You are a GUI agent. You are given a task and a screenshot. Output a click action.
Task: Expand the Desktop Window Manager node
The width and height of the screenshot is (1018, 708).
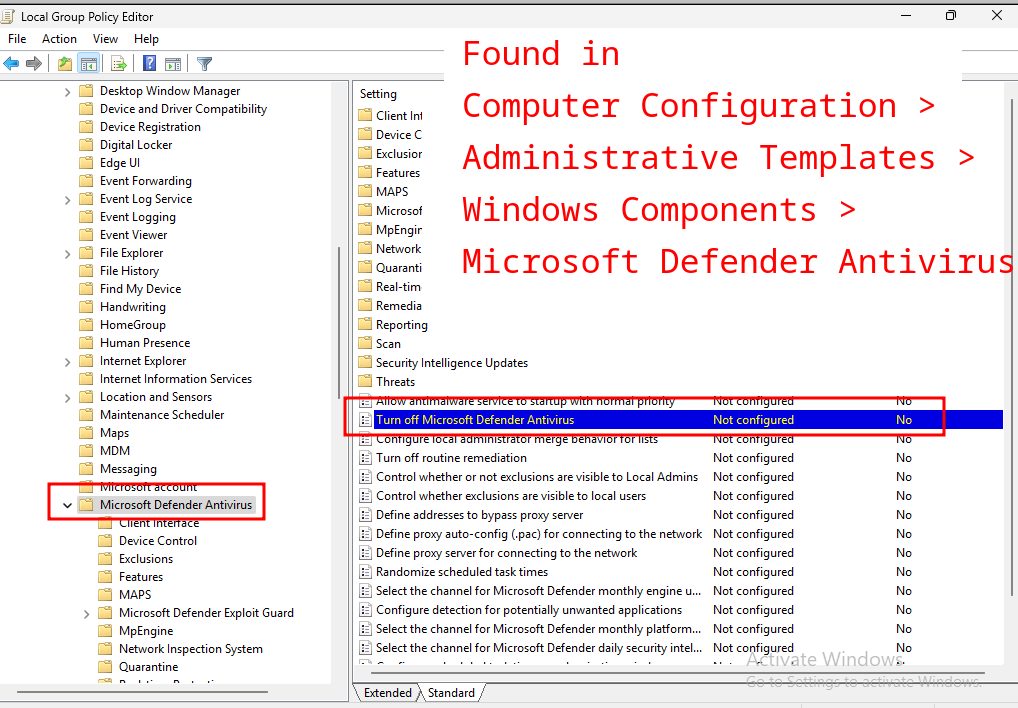68,92
